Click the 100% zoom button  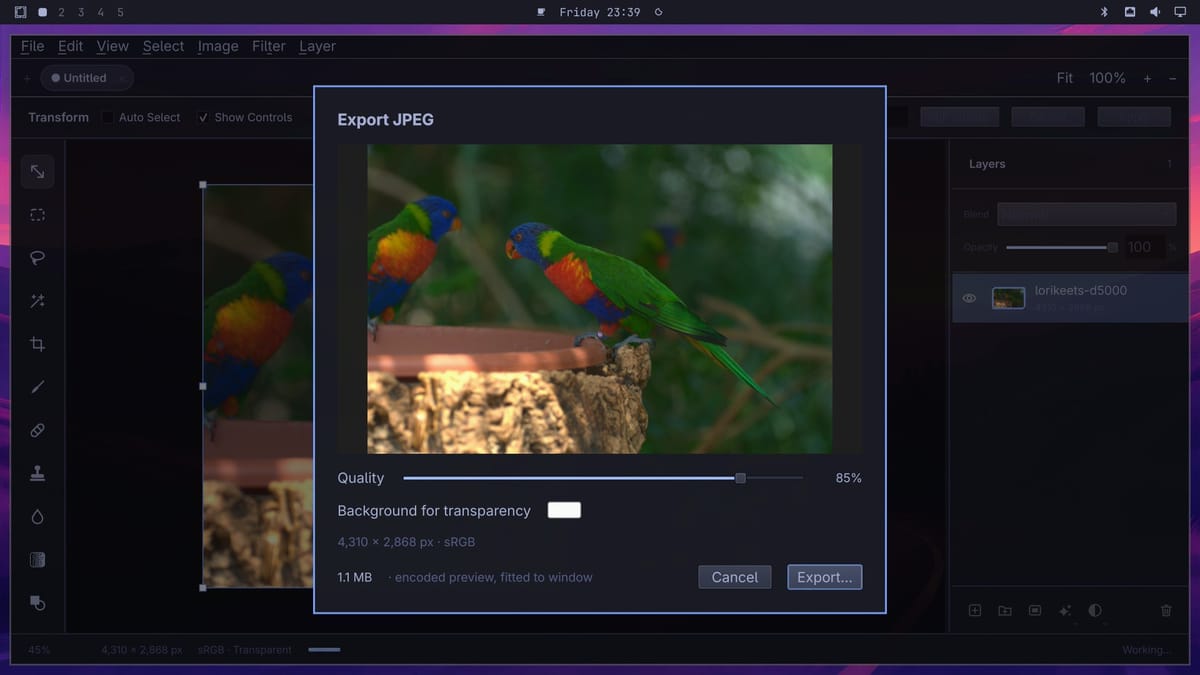[1107, 78]
